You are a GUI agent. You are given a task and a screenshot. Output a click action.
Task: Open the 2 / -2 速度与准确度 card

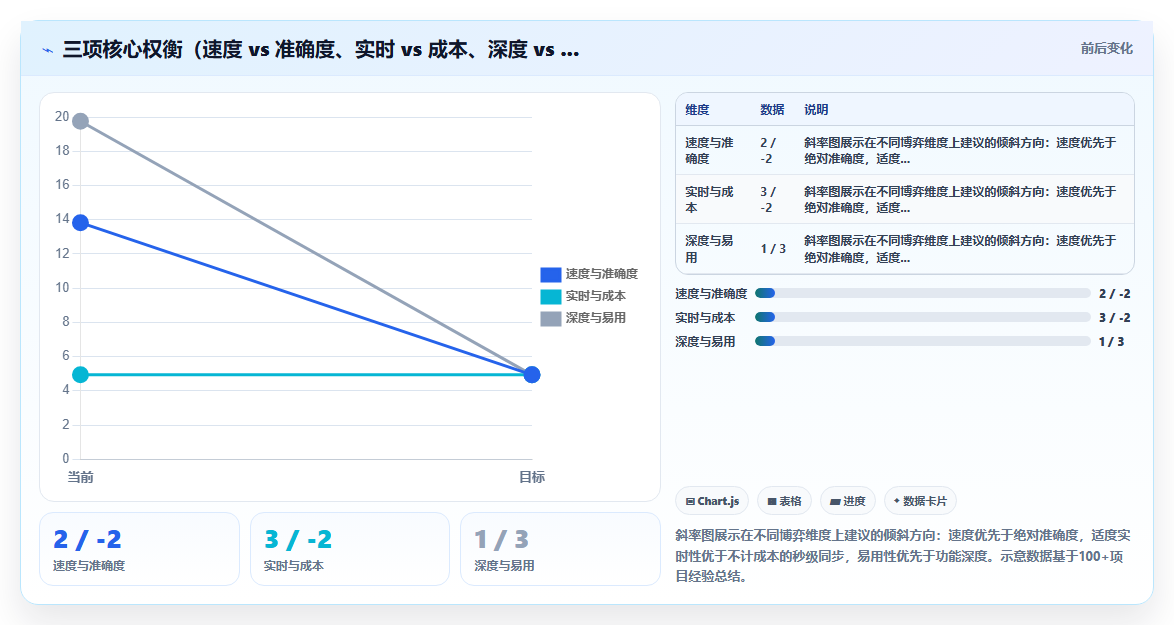click(x=139, y=549)
